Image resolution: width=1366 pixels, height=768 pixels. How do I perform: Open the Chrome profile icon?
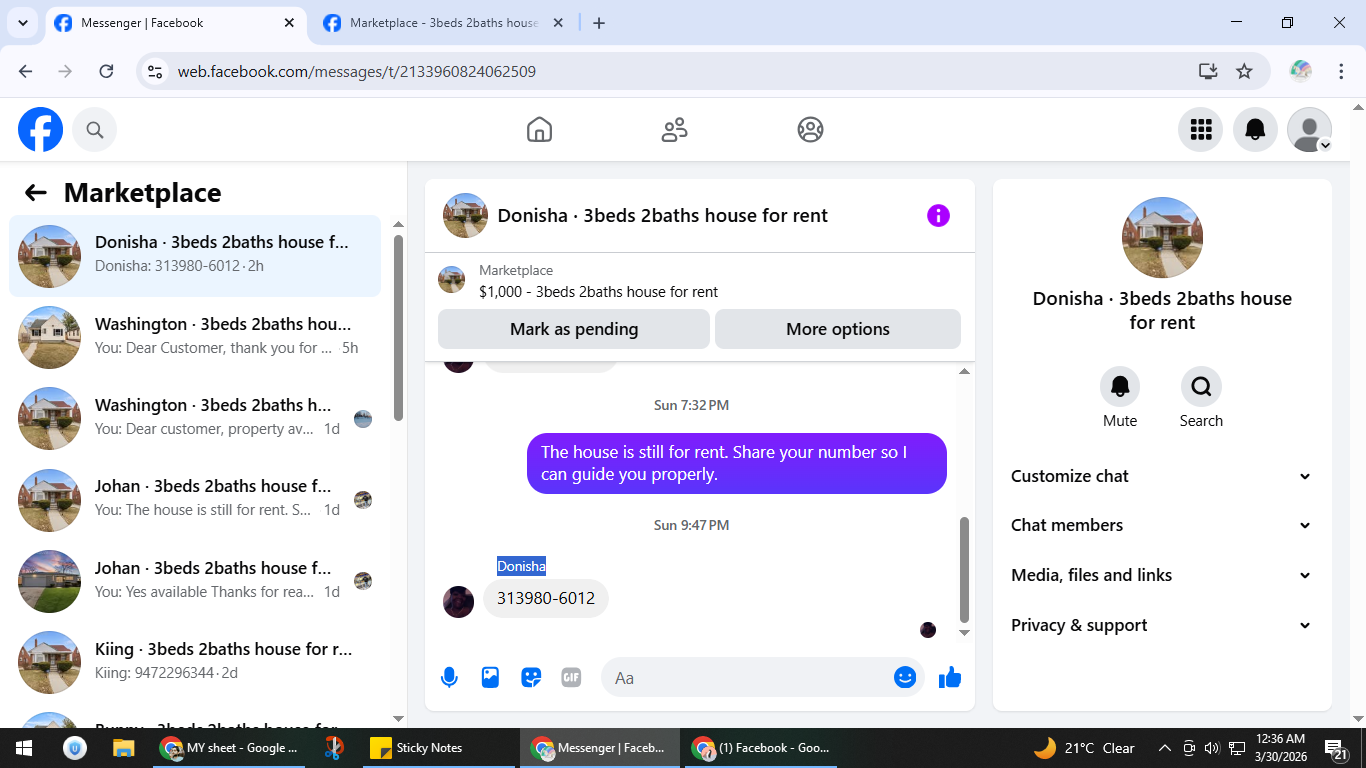[1300, 71]
